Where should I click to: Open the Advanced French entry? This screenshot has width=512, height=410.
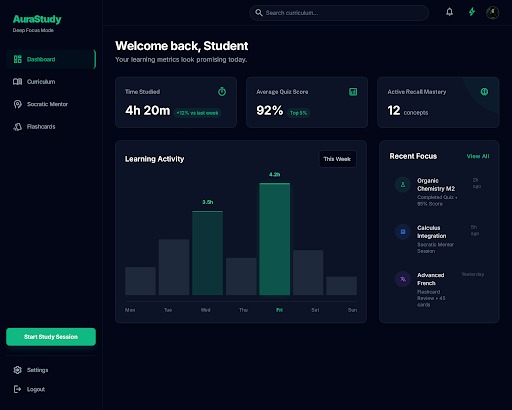point(439,289)
